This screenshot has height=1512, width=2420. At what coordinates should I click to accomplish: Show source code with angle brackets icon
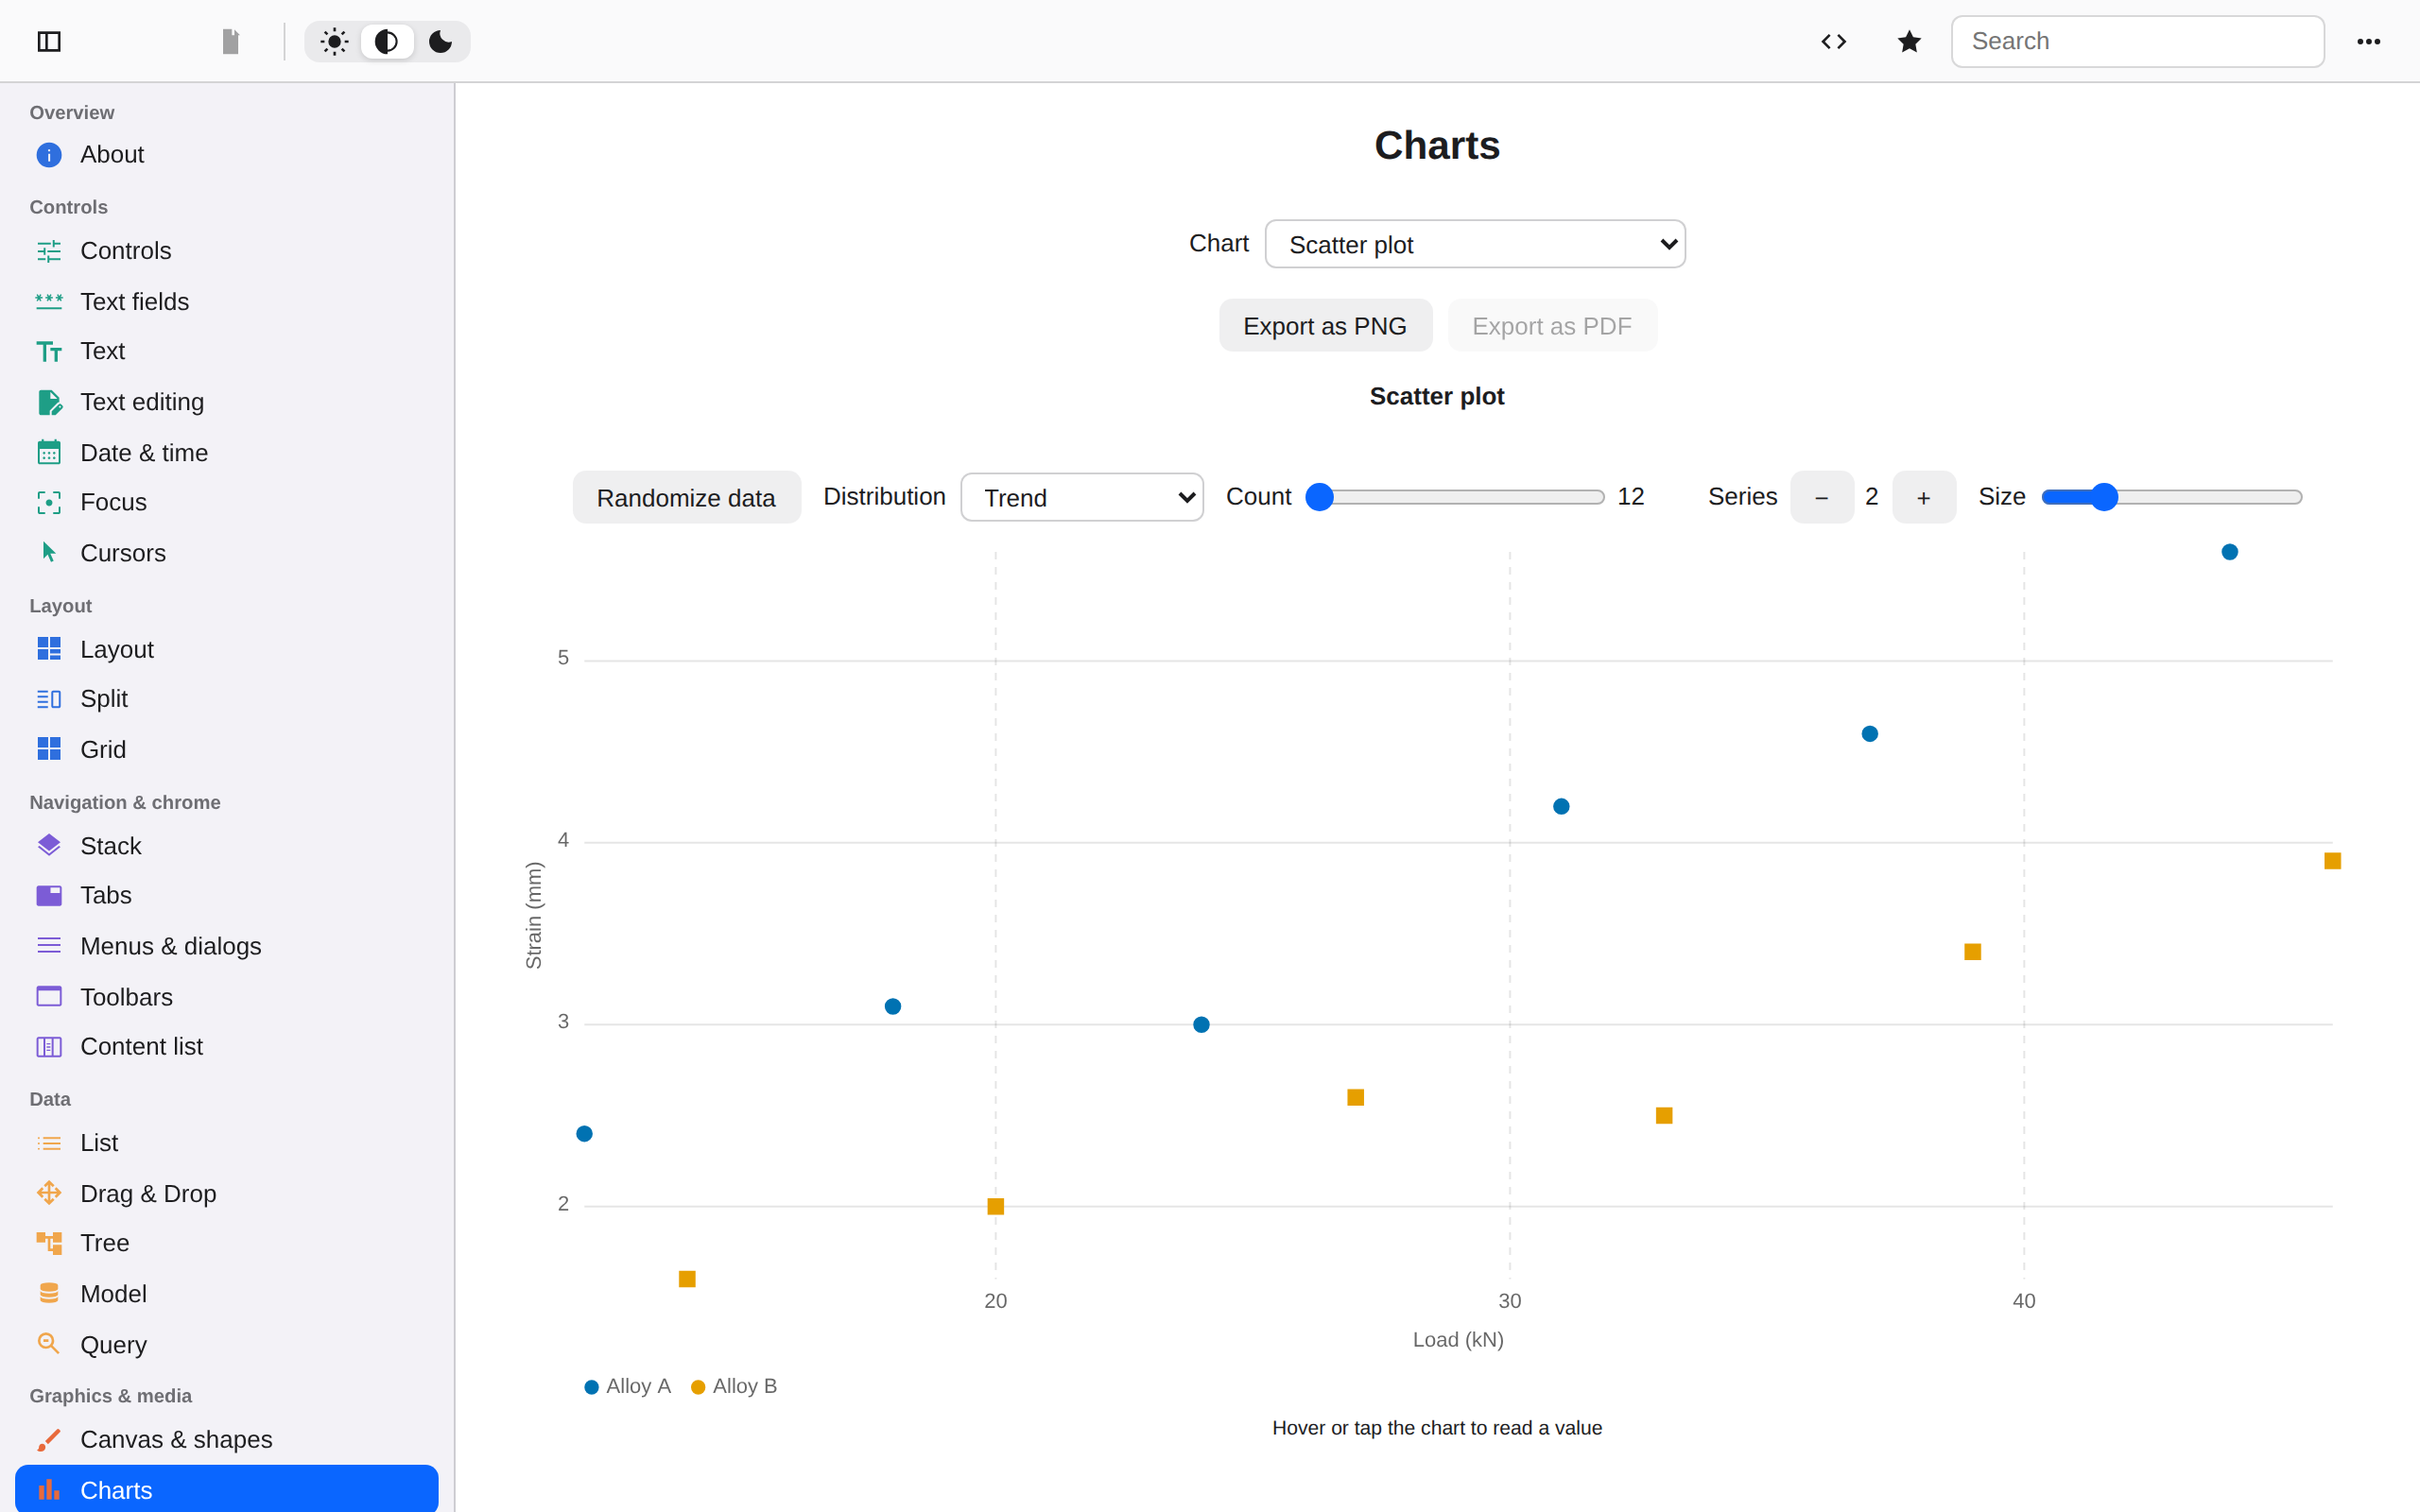click(1833, 41)
